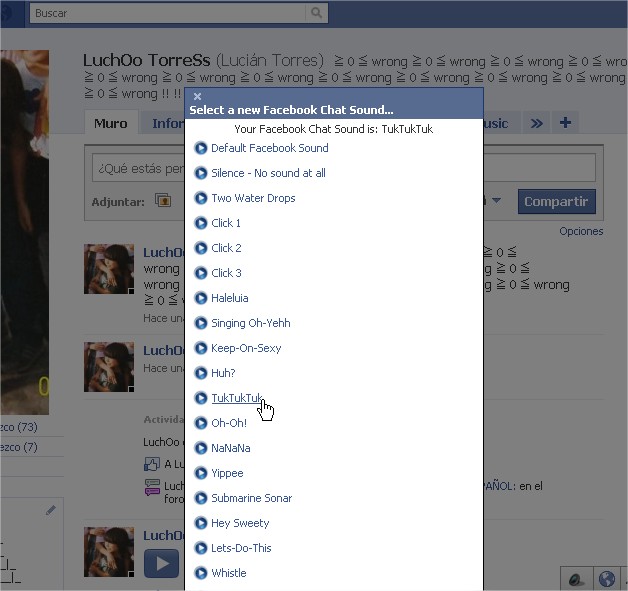Click the chat sound speaker icon in bottom bar
This screenshot has width=628, height=591.
point(576,579)
